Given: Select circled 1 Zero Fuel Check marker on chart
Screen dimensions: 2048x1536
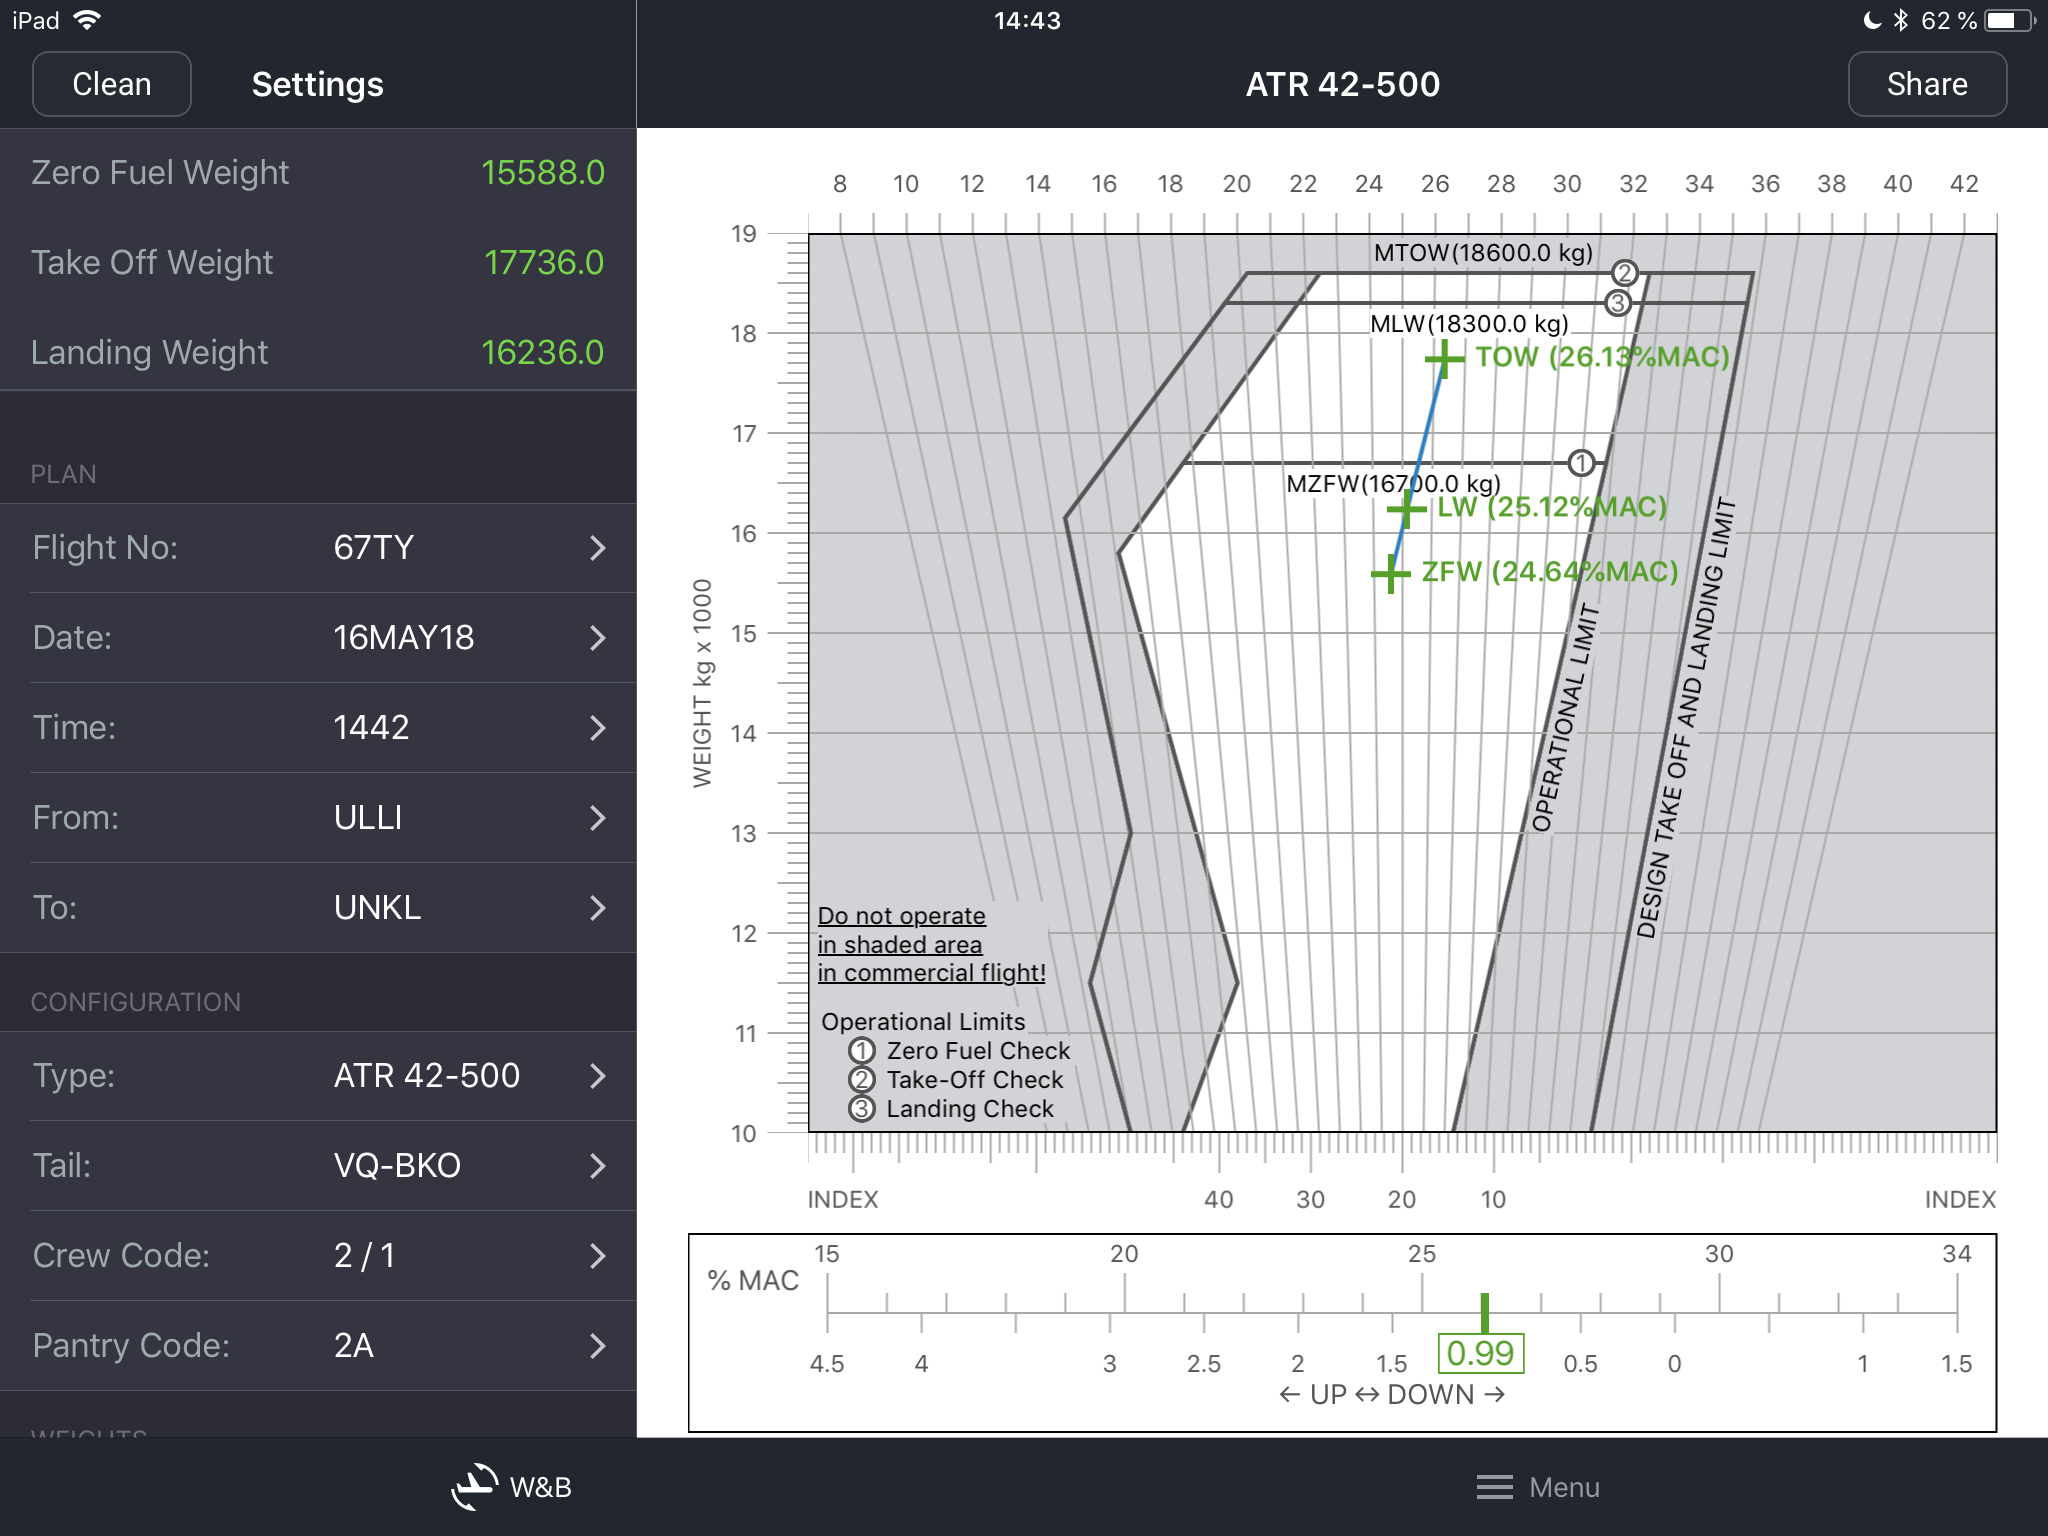Looking at the screenshot, I should pyautogui.click(x=1580, y=463).
